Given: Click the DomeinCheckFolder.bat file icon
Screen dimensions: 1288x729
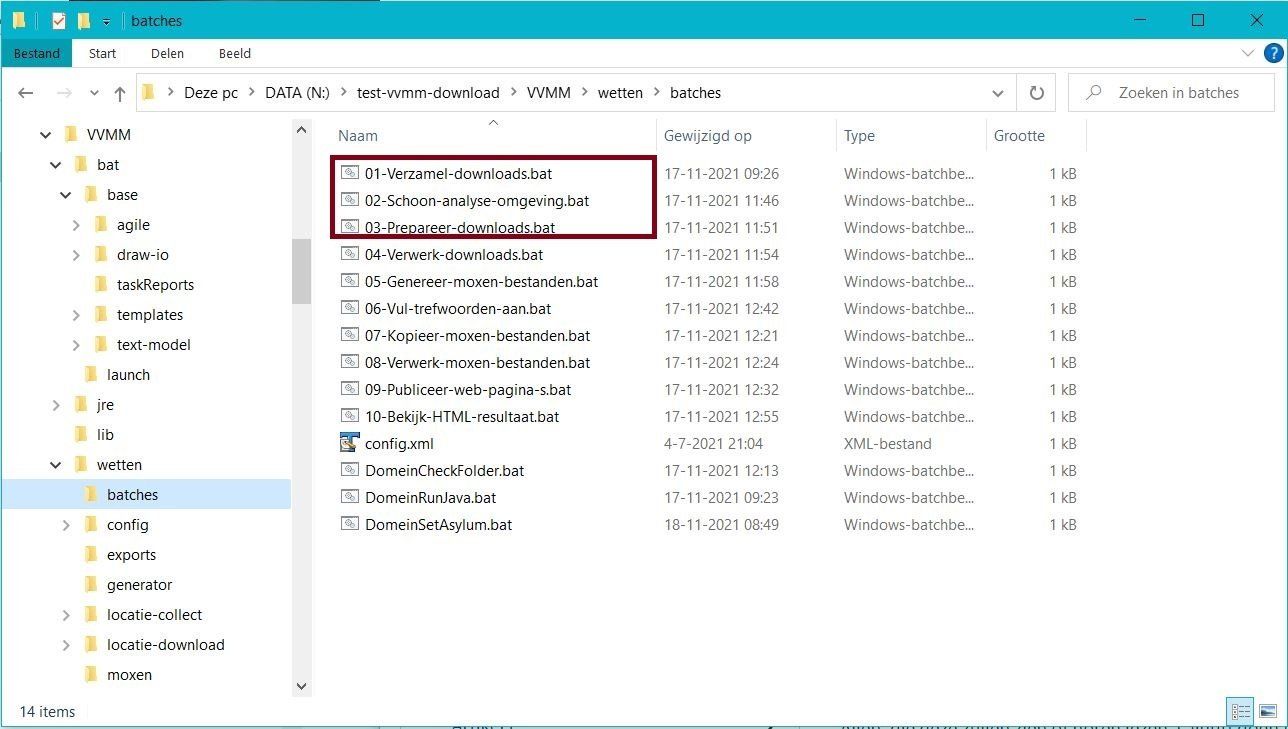Looking at the screenshot, I should click(349, 470).
